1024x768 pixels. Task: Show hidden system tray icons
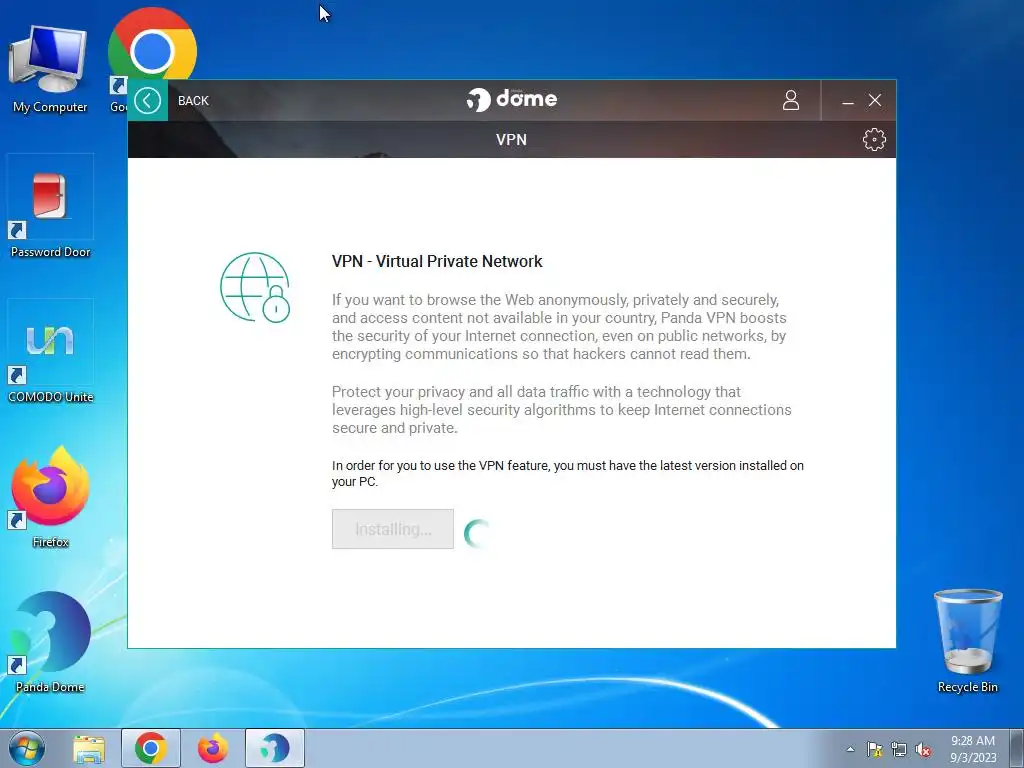(x=850, y=749)
